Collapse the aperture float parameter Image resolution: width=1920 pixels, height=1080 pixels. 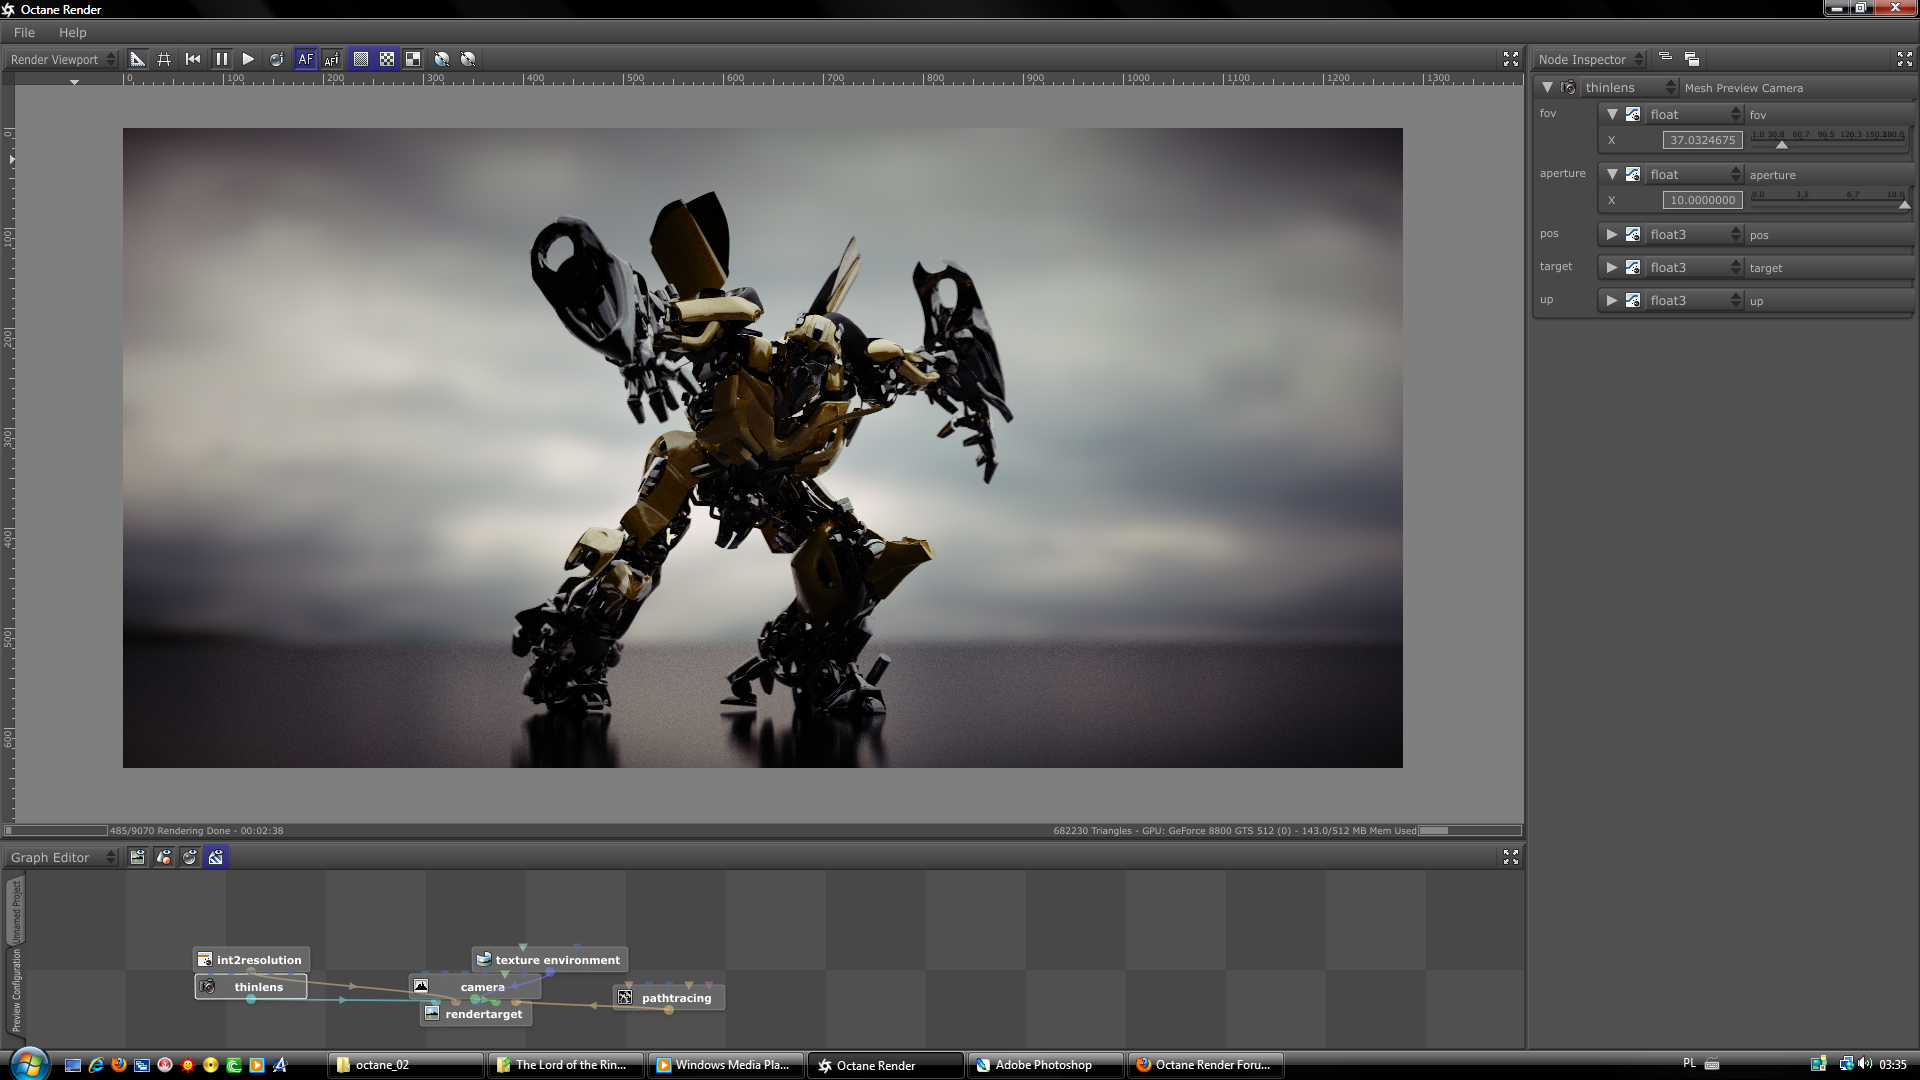(x=1611, y=174)
